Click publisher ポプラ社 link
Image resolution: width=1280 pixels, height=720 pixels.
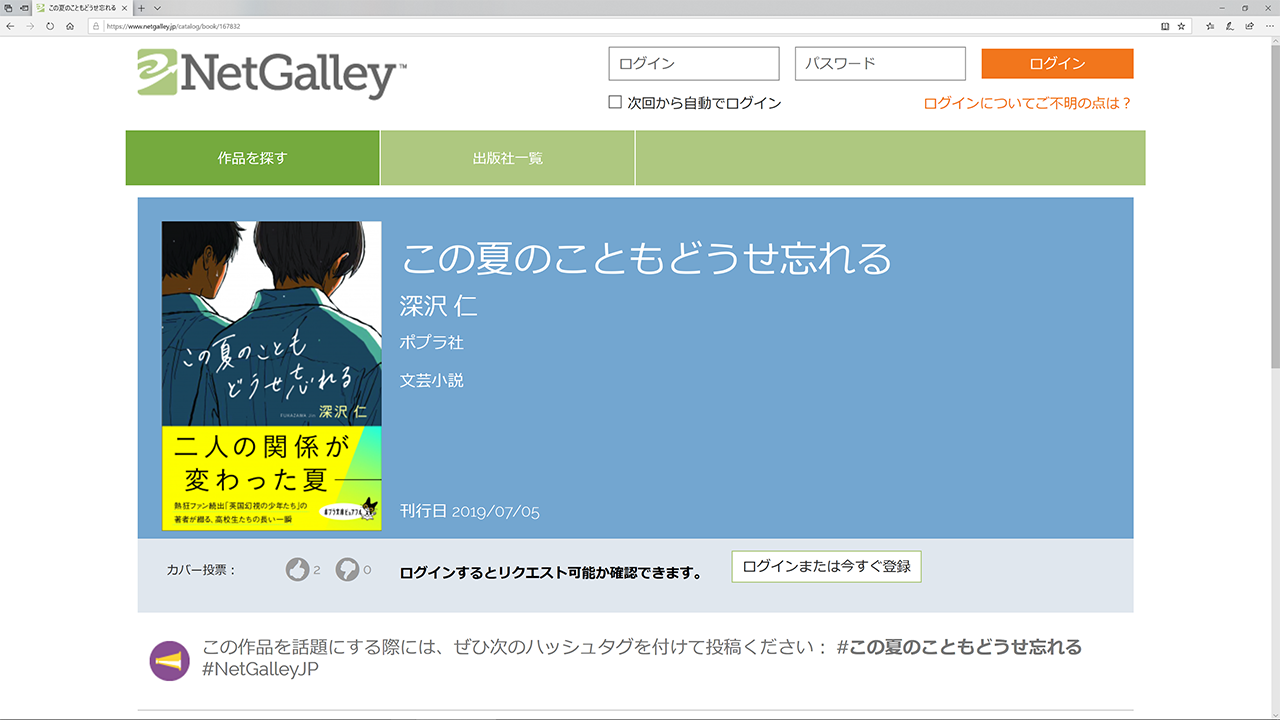(432, 342)
